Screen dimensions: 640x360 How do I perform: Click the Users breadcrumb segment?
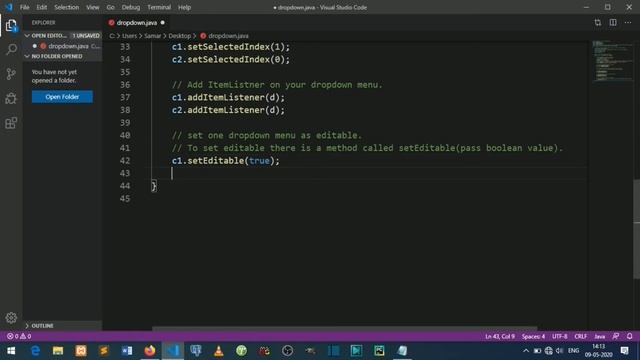[129, 36]
